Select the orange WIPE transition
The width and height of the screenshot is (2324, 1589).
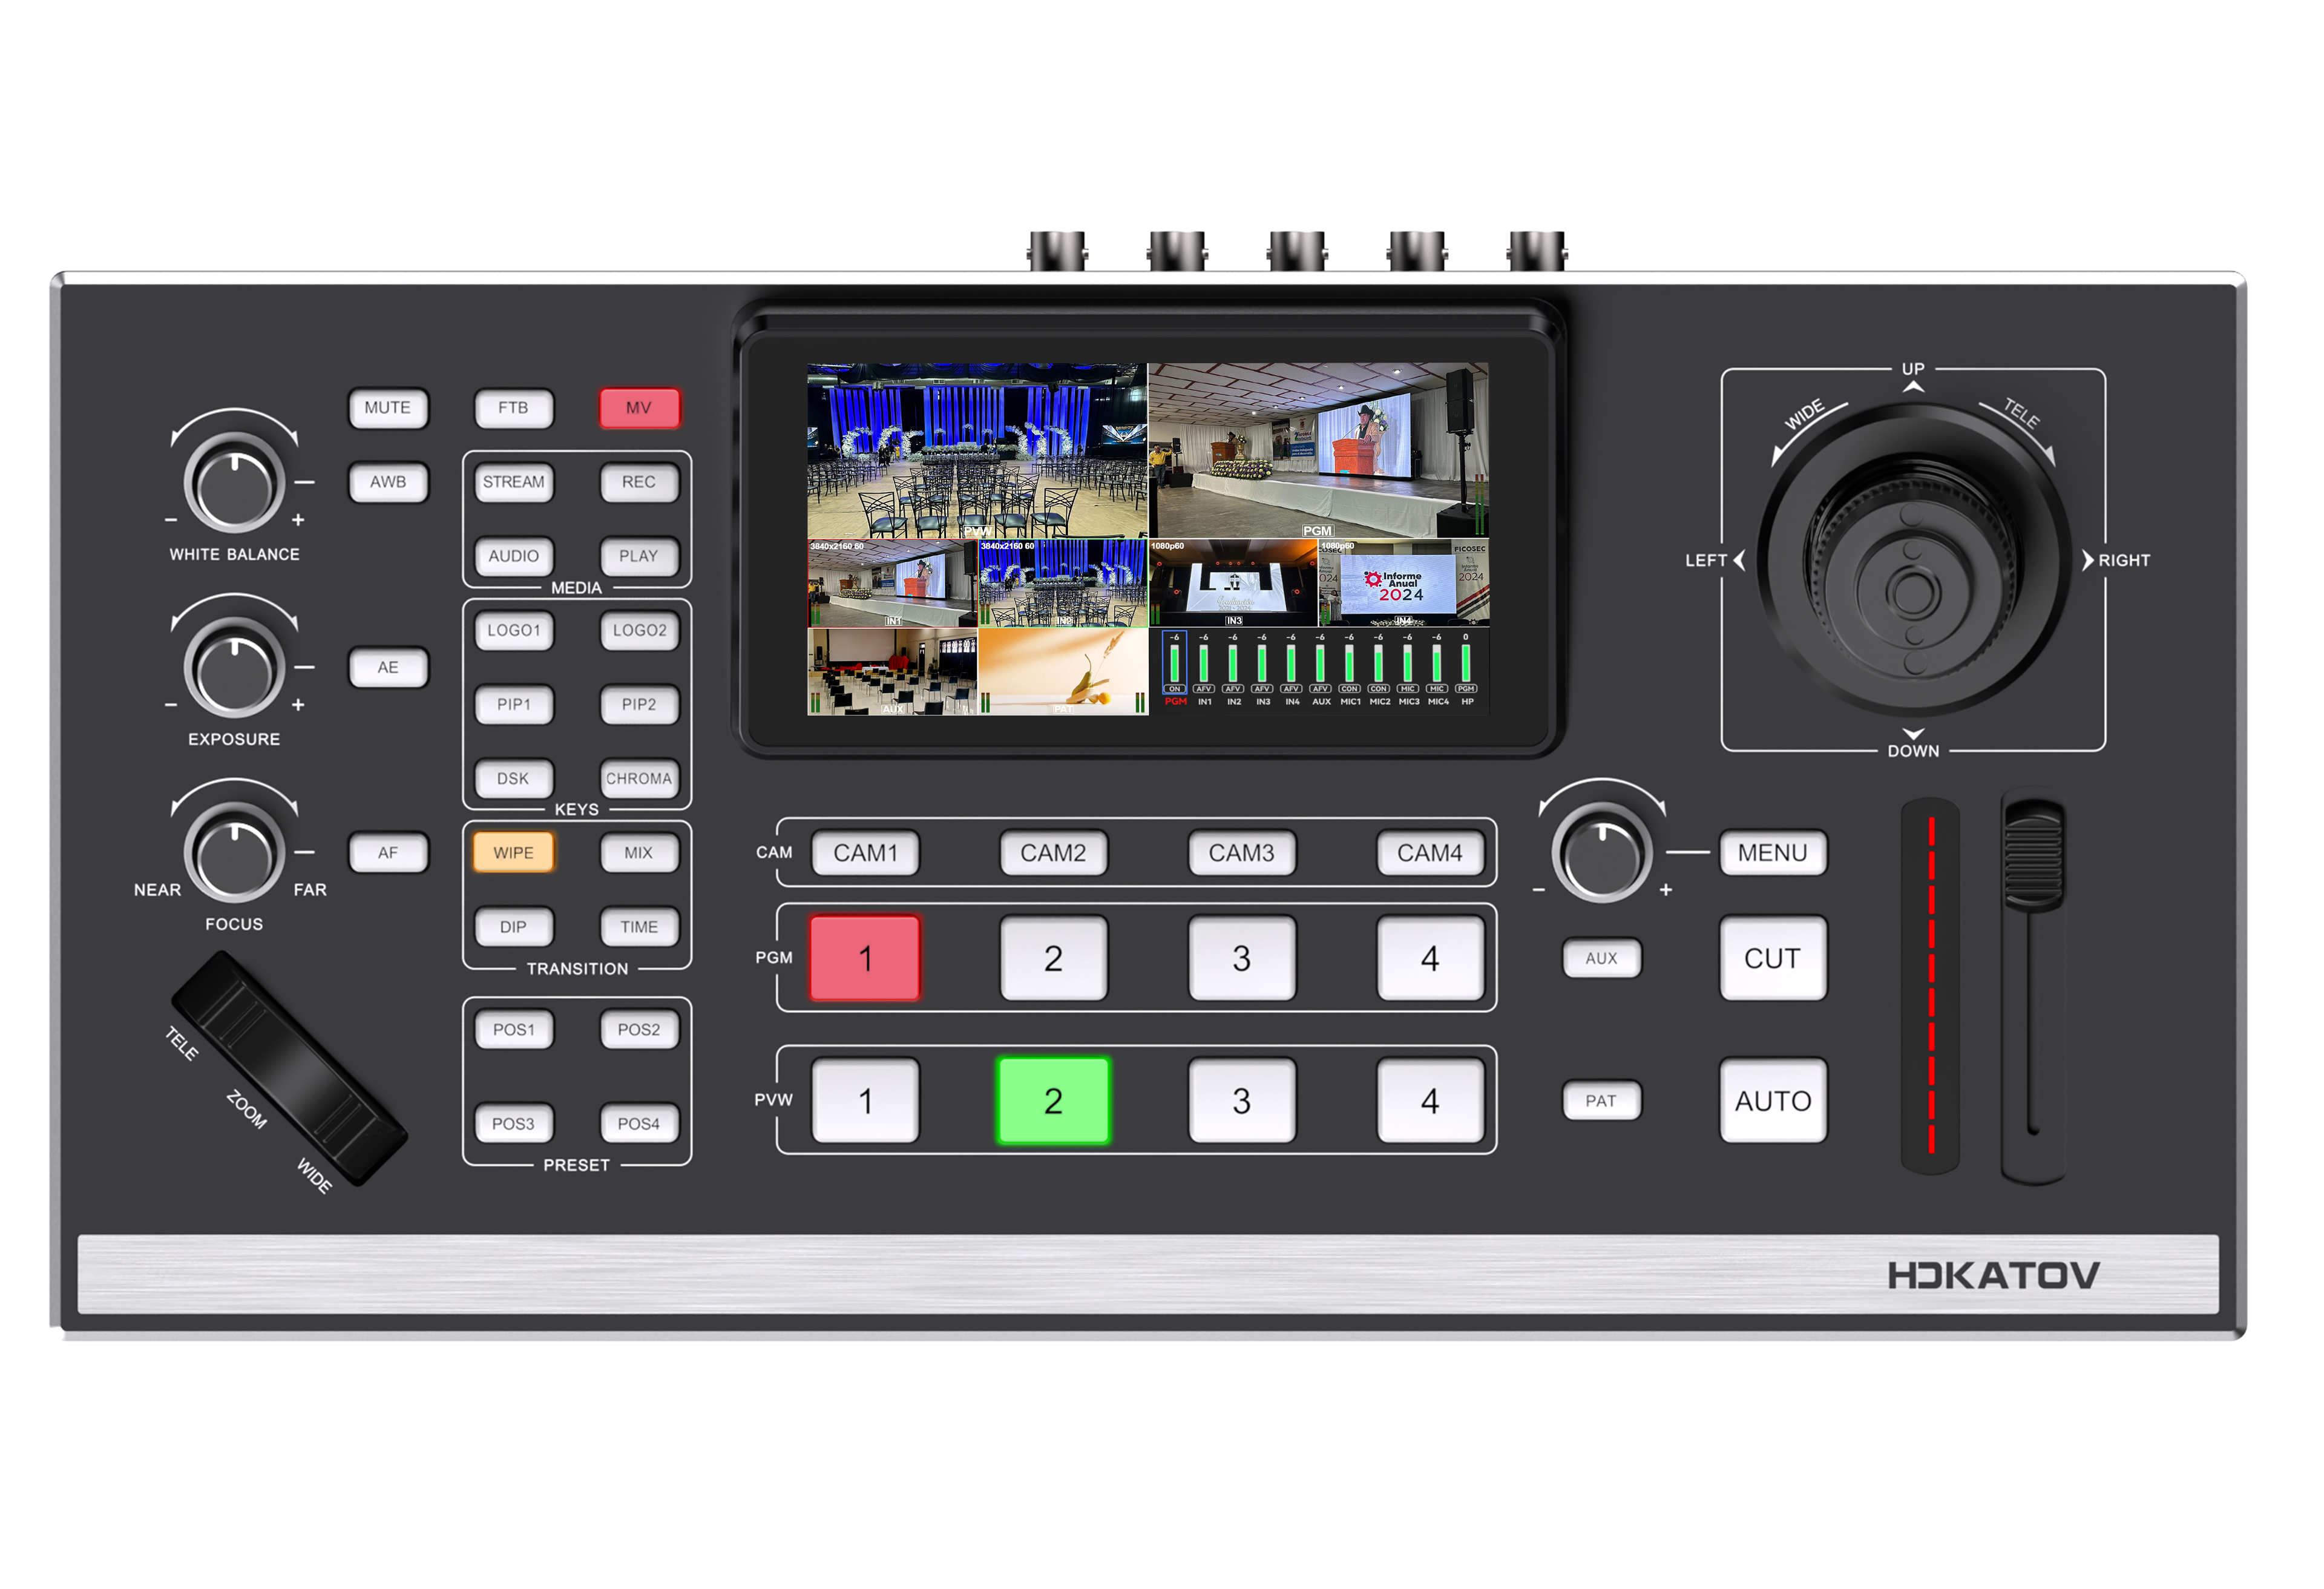(x=513, y=853)
